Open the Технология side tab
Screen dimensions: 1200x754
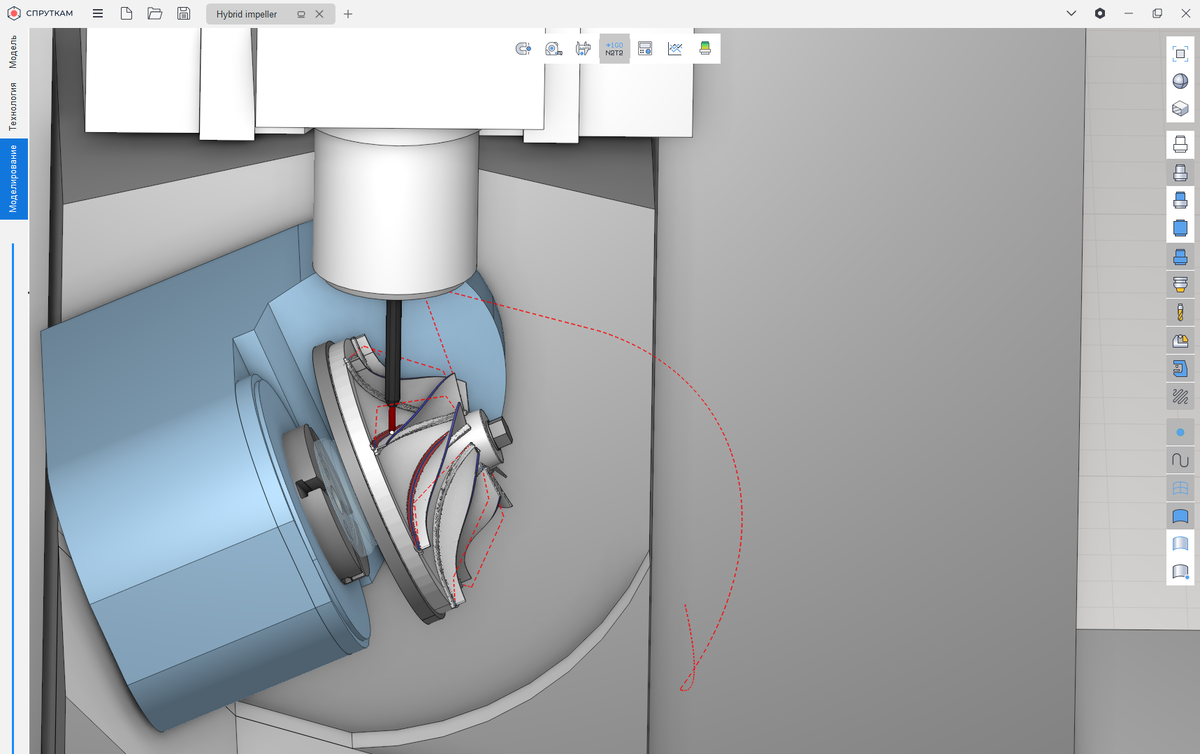tap(14, 106)
